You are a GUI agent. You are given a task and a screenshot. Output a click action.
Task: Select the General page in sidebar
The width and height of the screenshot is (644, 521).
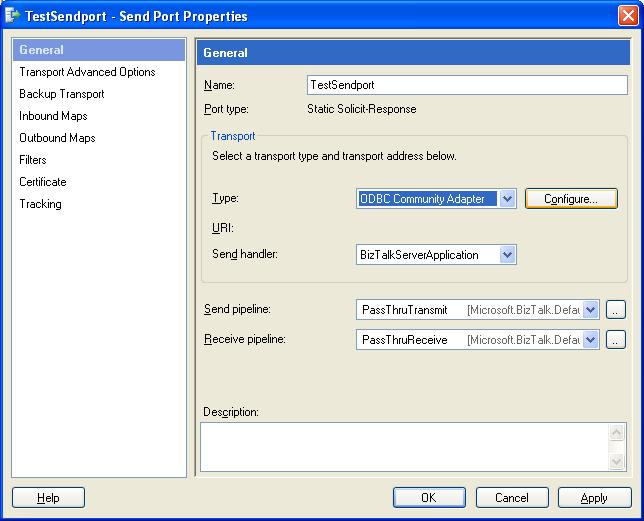99,50
